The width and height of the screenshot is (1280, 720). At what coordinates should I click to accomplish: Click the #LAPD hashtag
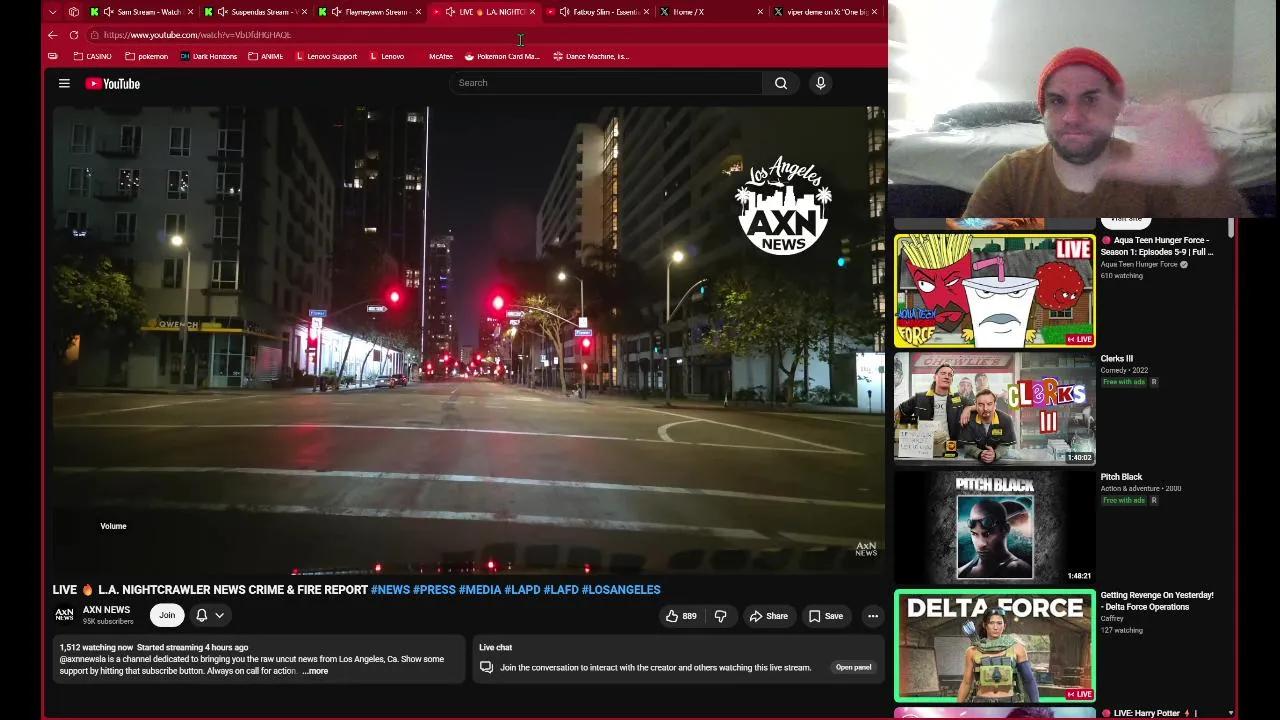[x=522, y=590]
